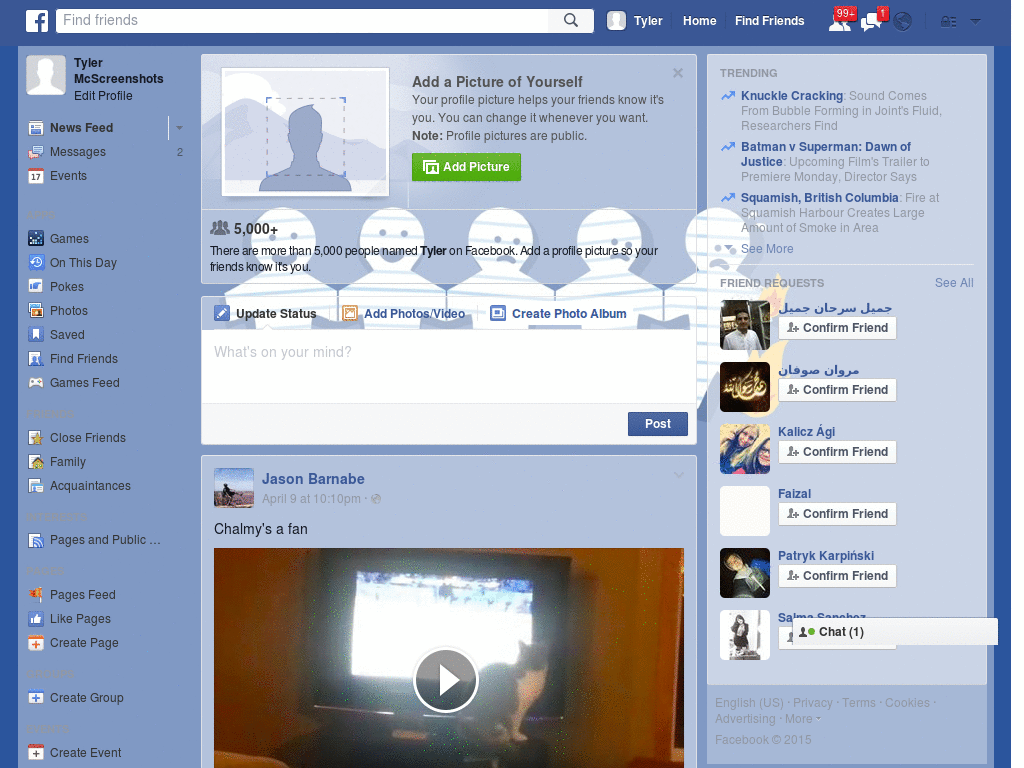The width and height of the screenshot is (1024, 768).
Task: Click the Games Feed controller icon
Action: [x=36, y=383]
